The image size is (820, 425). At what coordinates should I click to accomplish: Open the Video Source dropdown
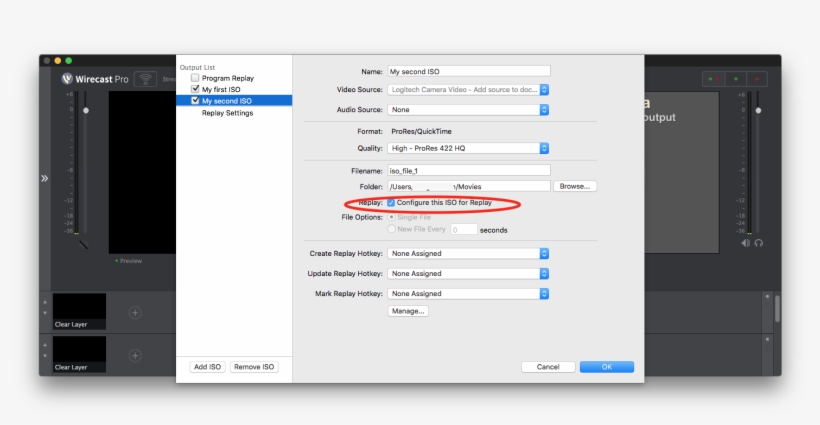tap(468, 90)
